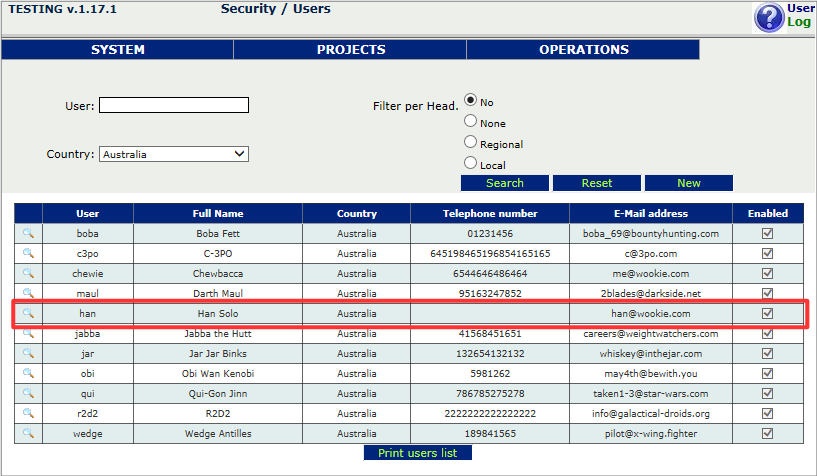
Task: Toggle Enabled checkbox for Obi Wan Kenobi
Action: [768, 373]
